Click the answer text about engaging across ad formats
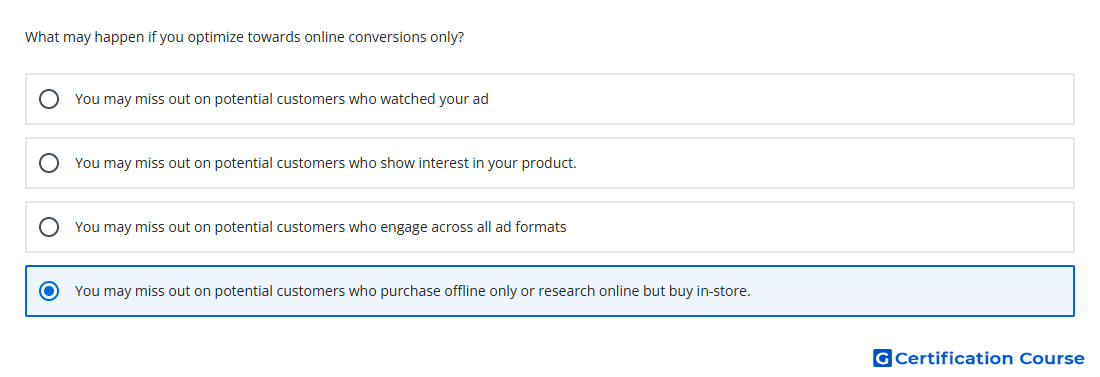Viewport: 1100px width, 377px height. [x=321, y=227]
